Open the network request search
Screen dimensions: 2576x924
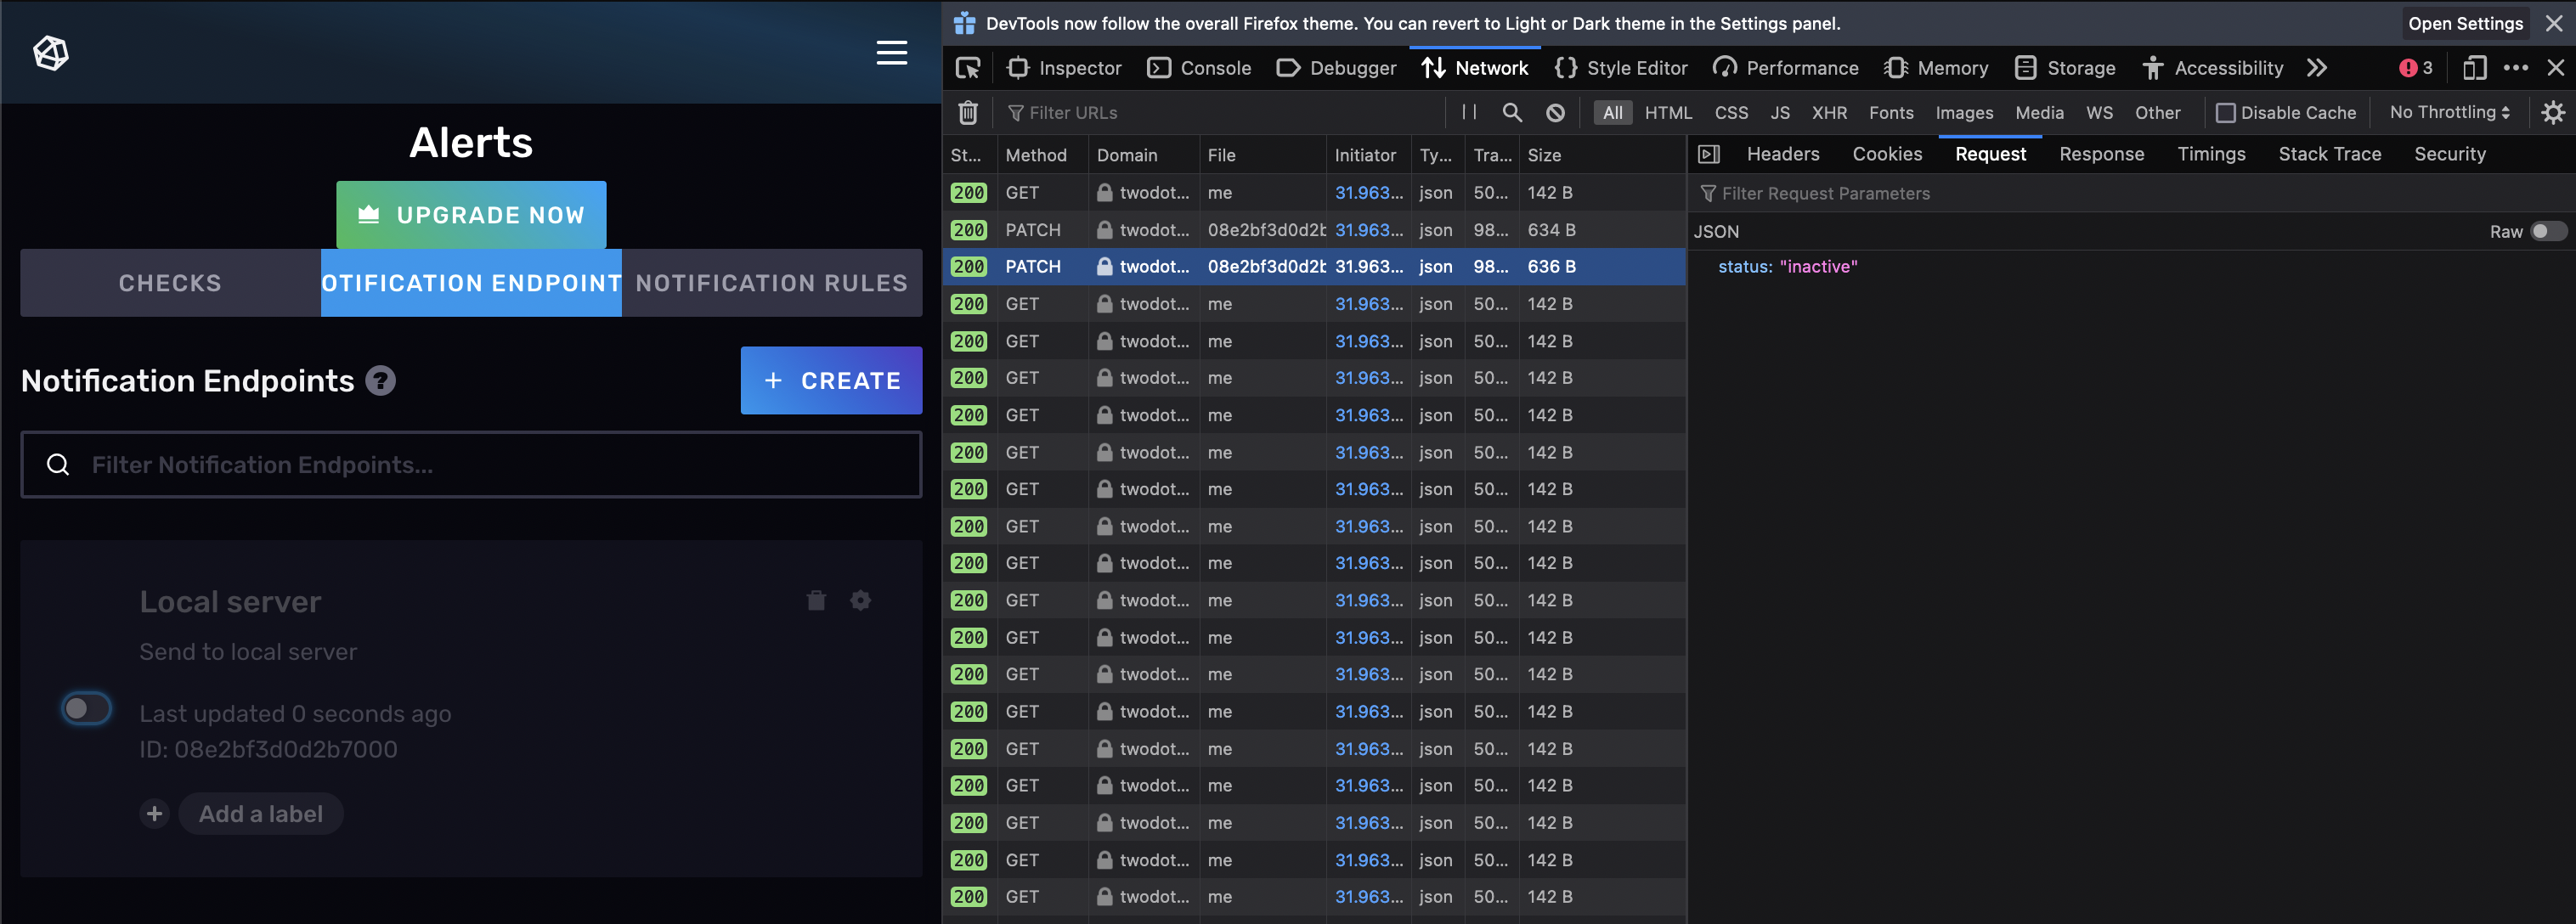1512,112
